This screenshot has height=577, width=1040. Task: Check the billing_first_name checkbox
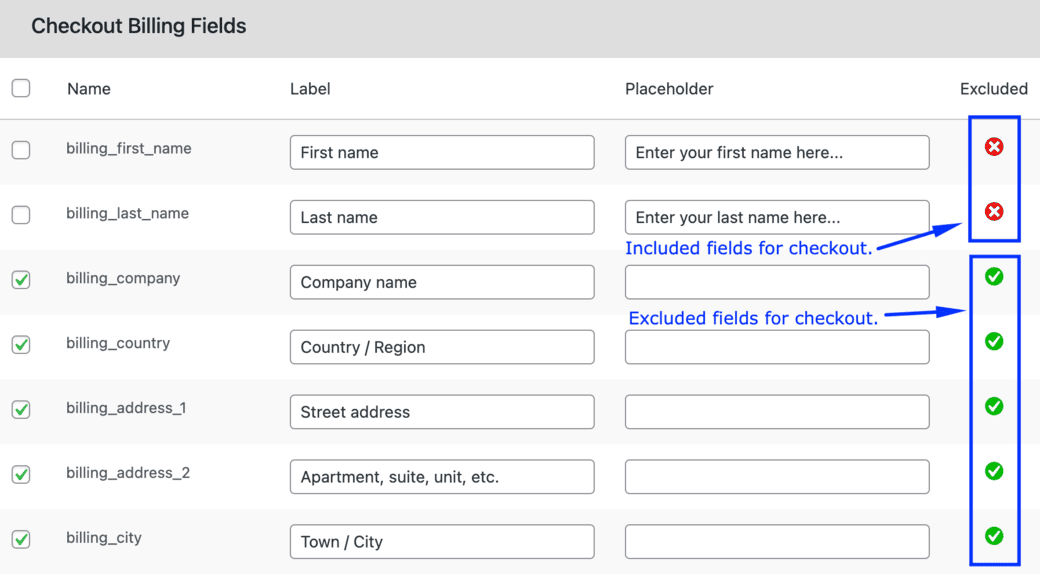[21, 150]
